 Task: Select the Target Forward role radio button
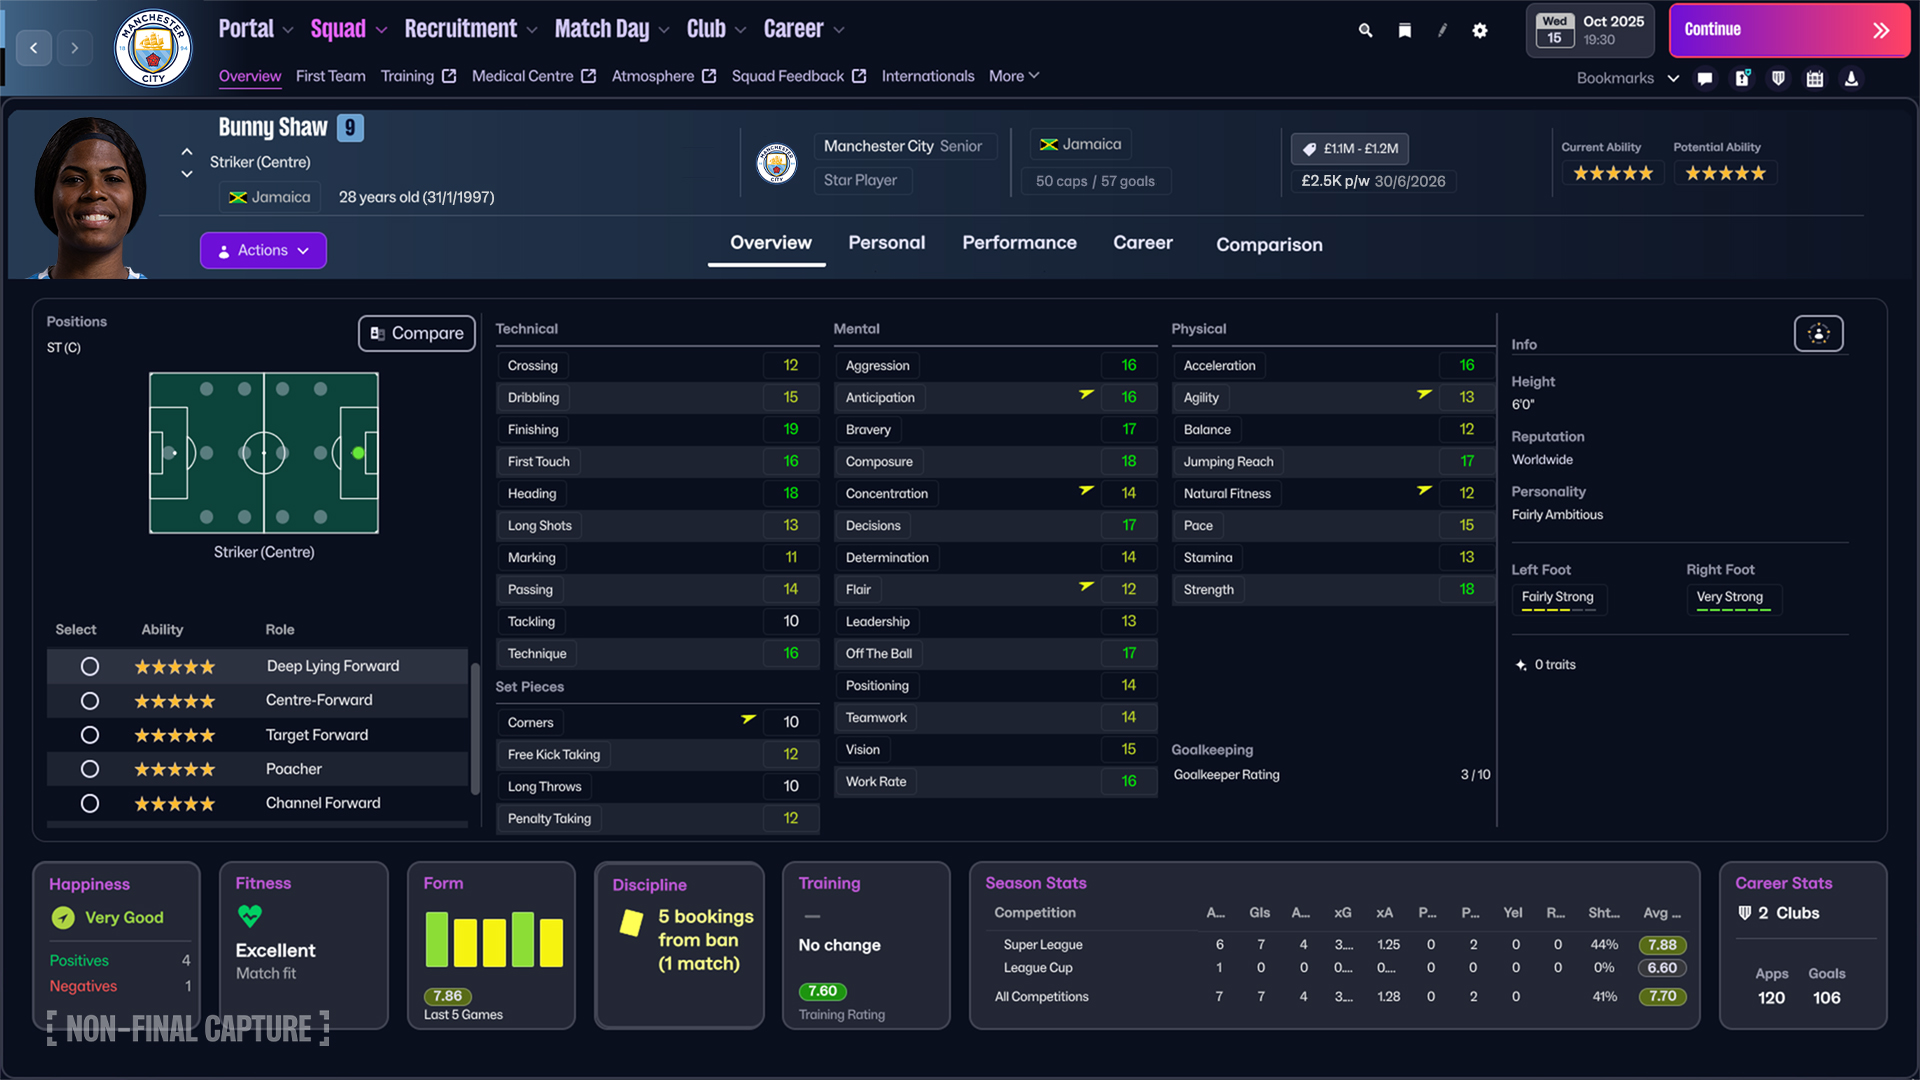click(90, 734)
